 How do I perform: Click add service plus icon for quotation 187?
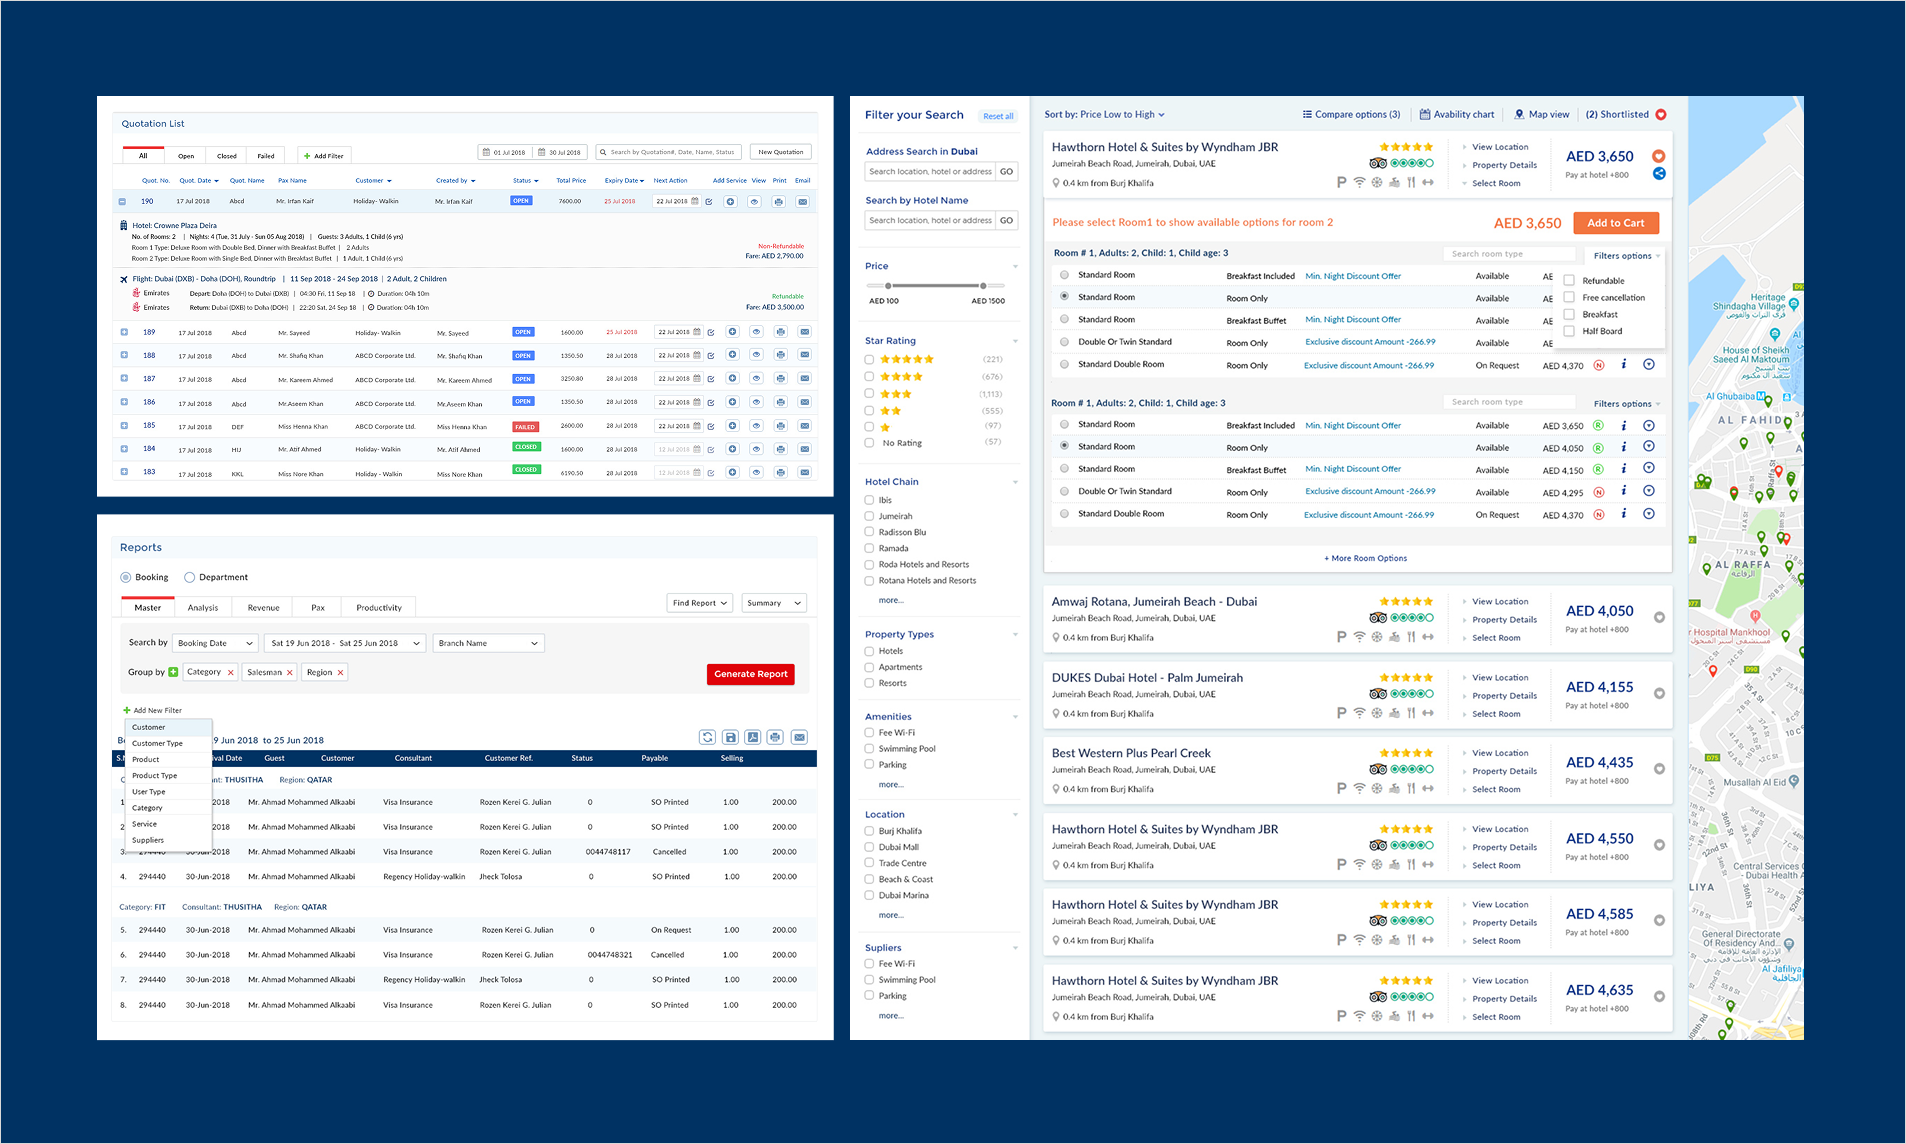click(732, 379)
